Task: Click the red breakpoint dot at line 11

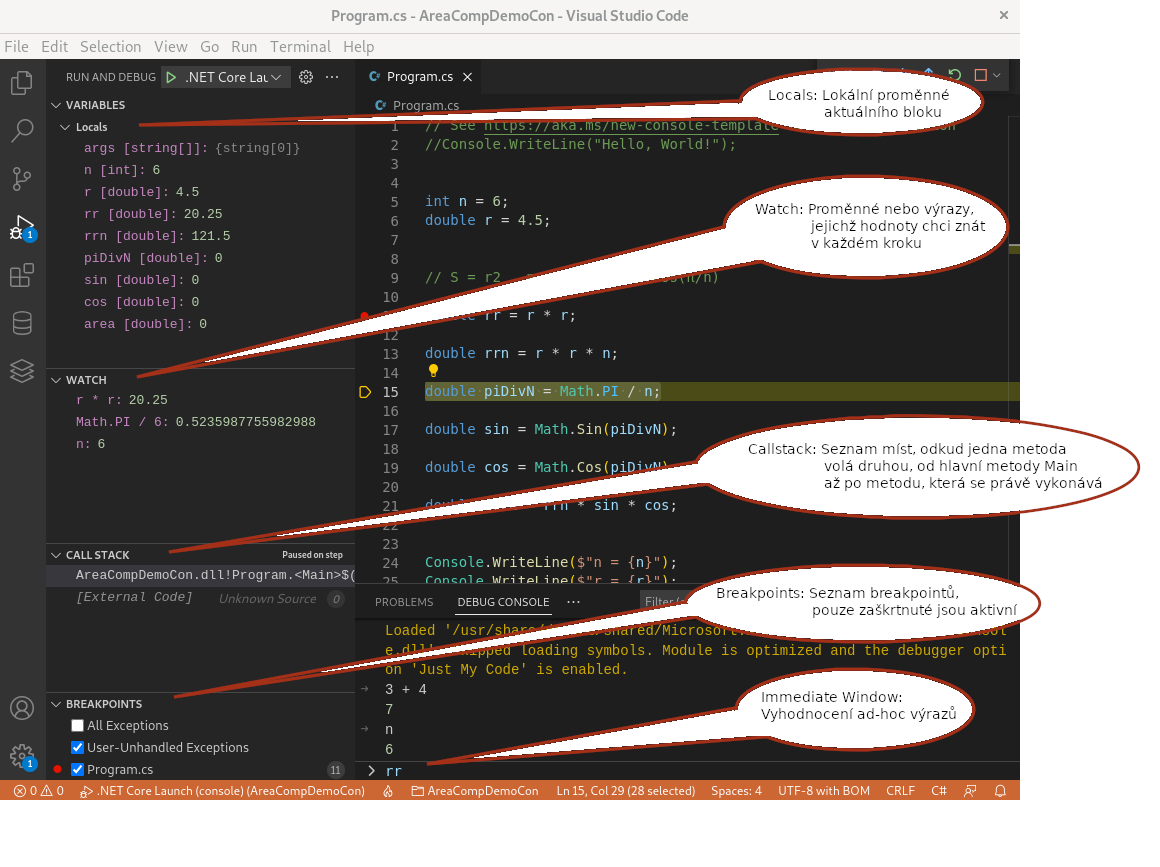Action: (364, 316)
